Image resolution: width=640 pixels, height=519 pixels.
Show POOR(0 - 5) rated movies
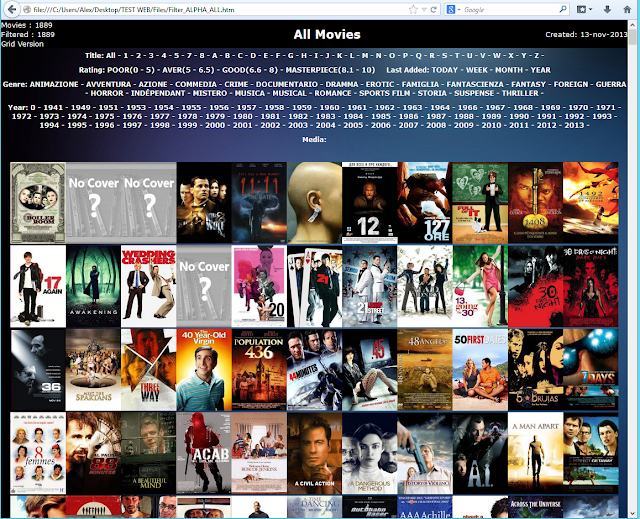click(x=131, y=70)
